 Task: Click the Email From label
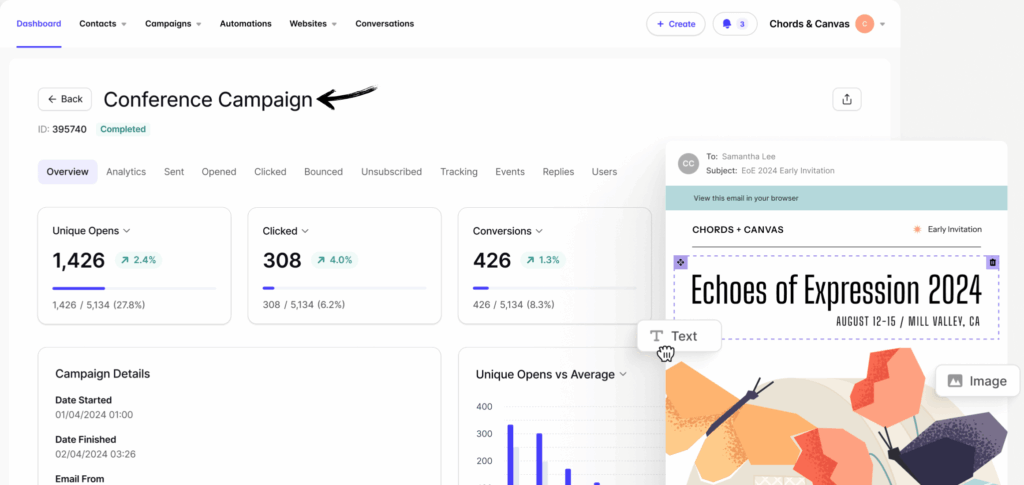(x=80, y=479)
